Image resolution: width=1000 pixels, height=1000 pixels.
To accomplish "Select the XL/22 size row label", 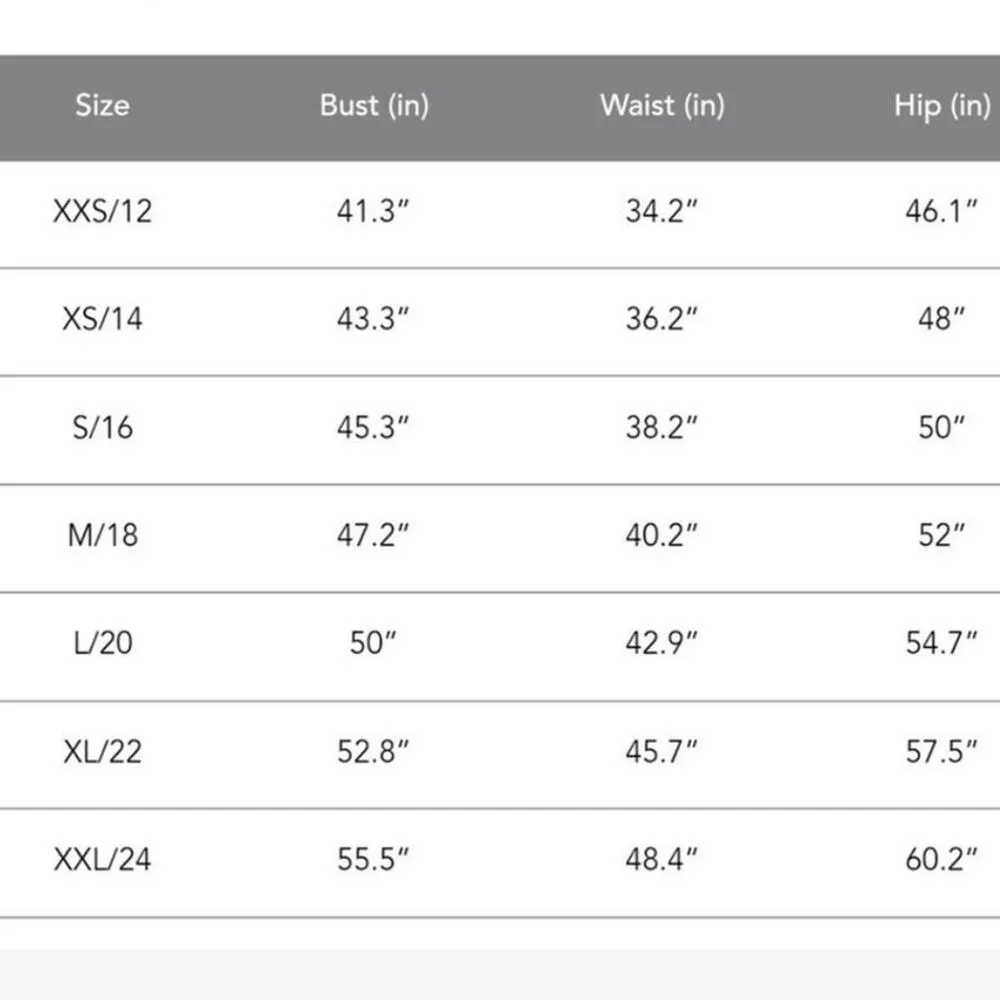I will (102, 751).
